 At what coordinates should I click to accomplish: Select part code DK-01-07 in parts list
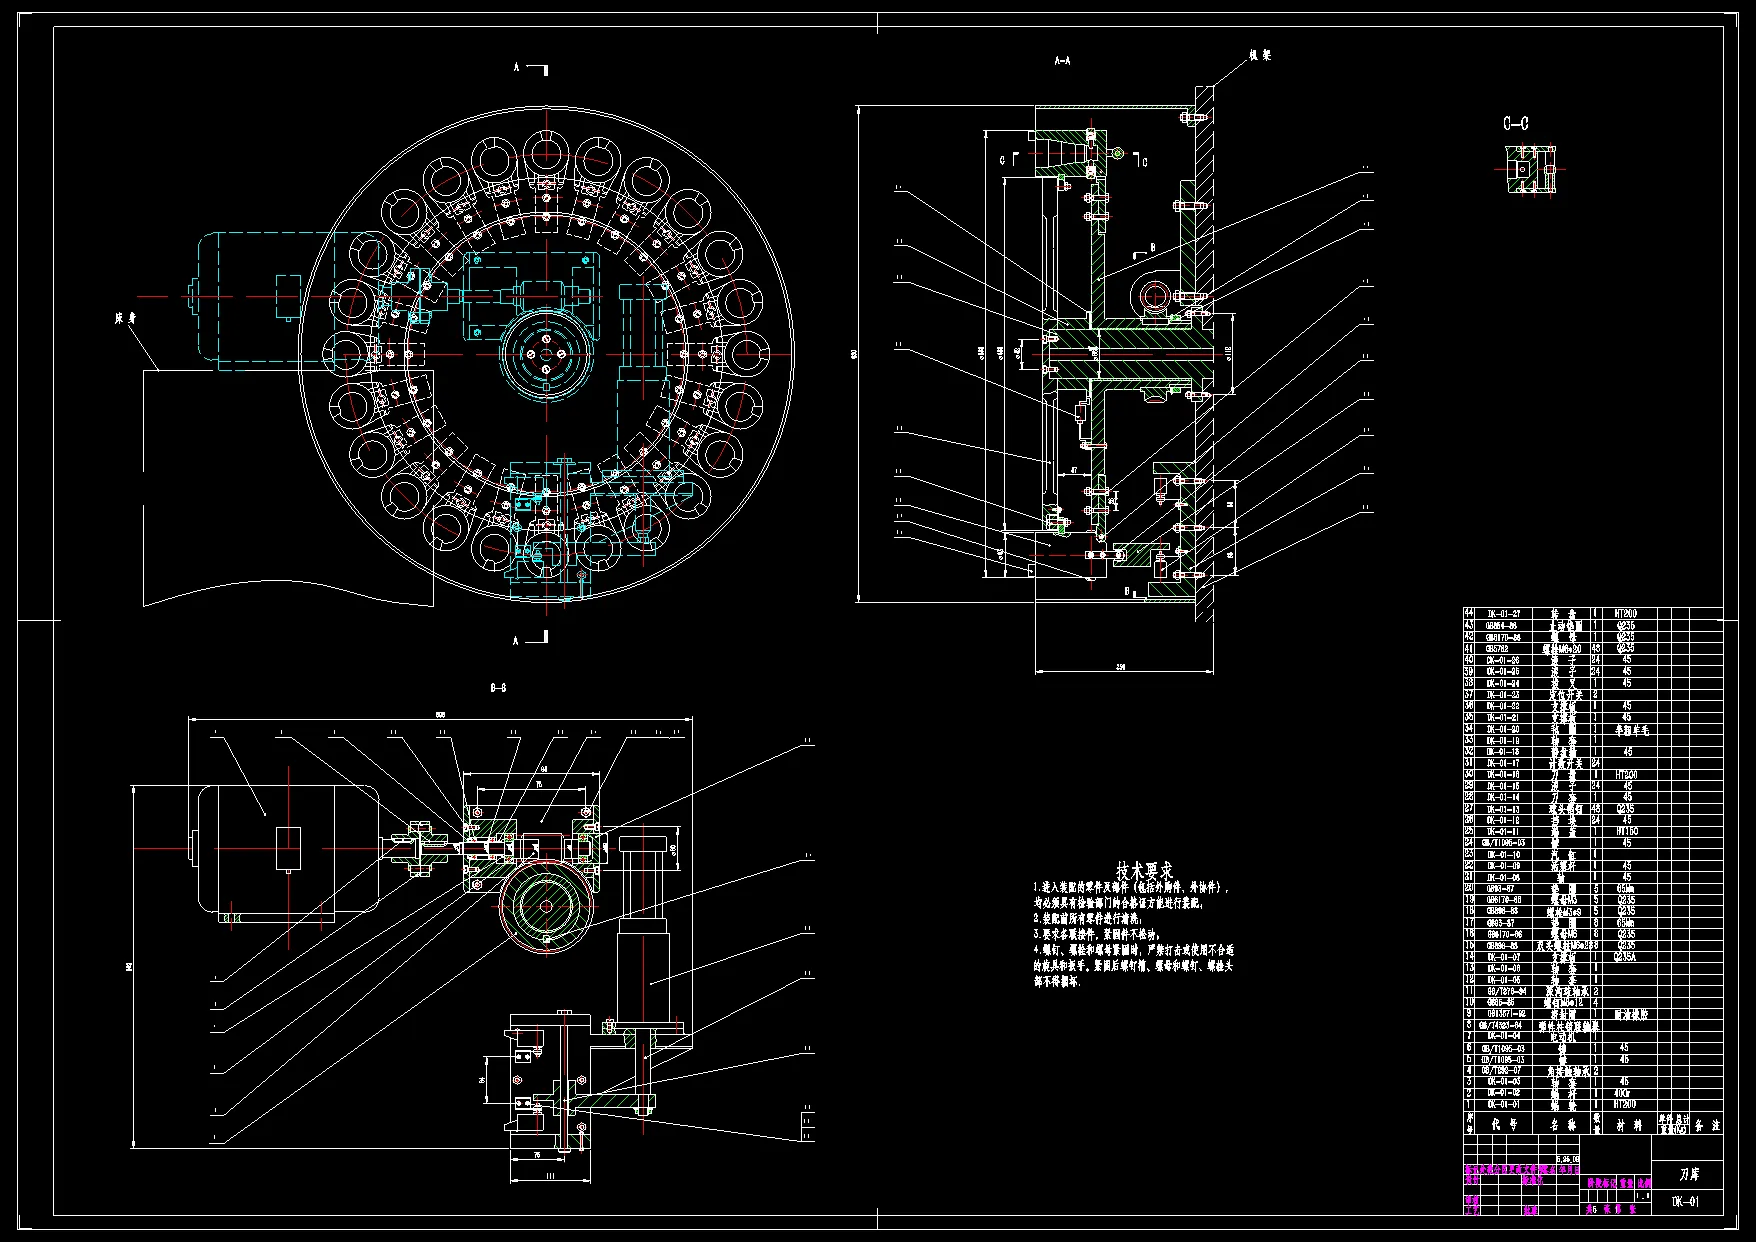(x=1504, y=957)
